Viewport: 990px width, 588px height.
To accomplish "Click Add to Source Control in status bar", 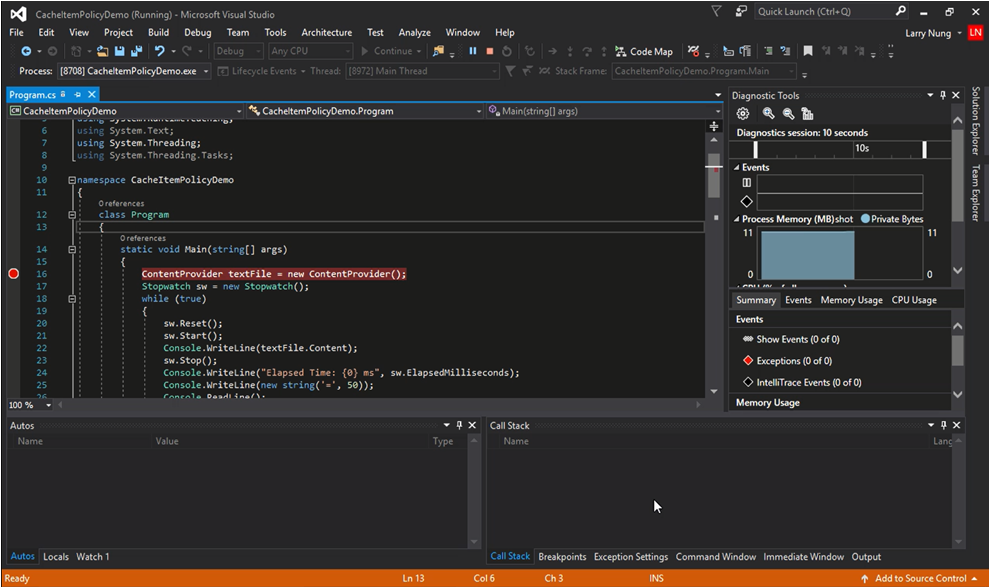I will coord(920,578).
